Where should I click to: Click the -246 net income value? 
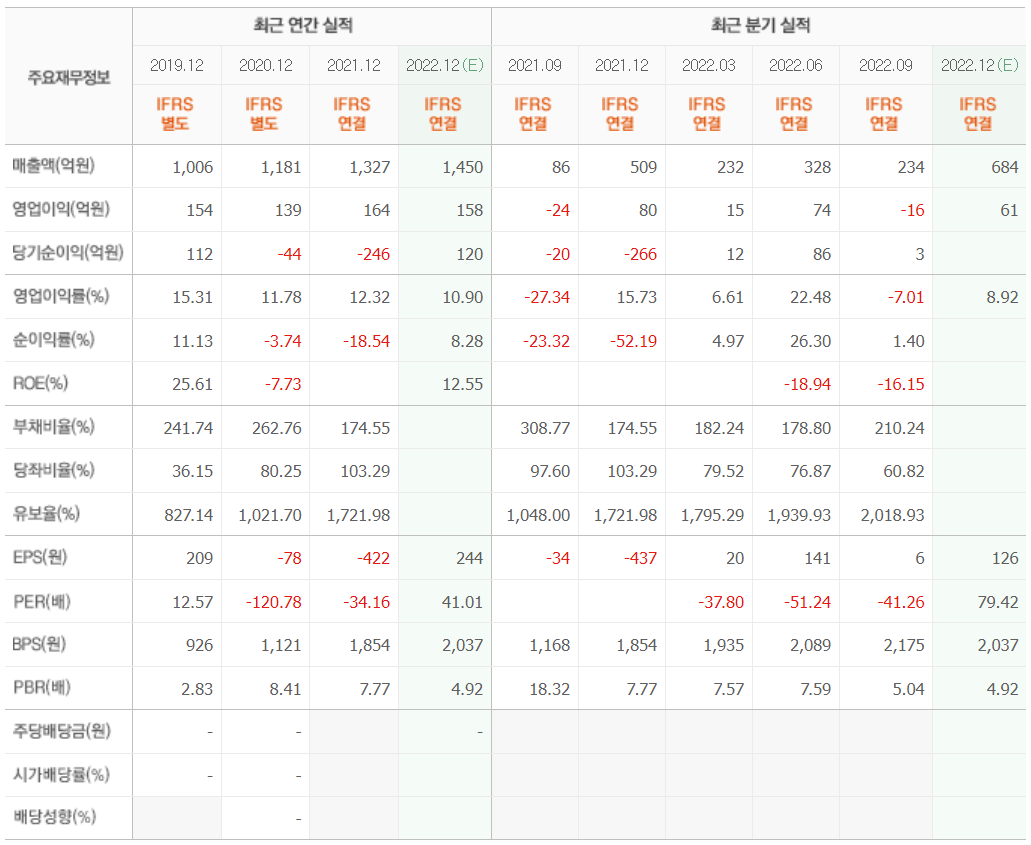(373, 254)
